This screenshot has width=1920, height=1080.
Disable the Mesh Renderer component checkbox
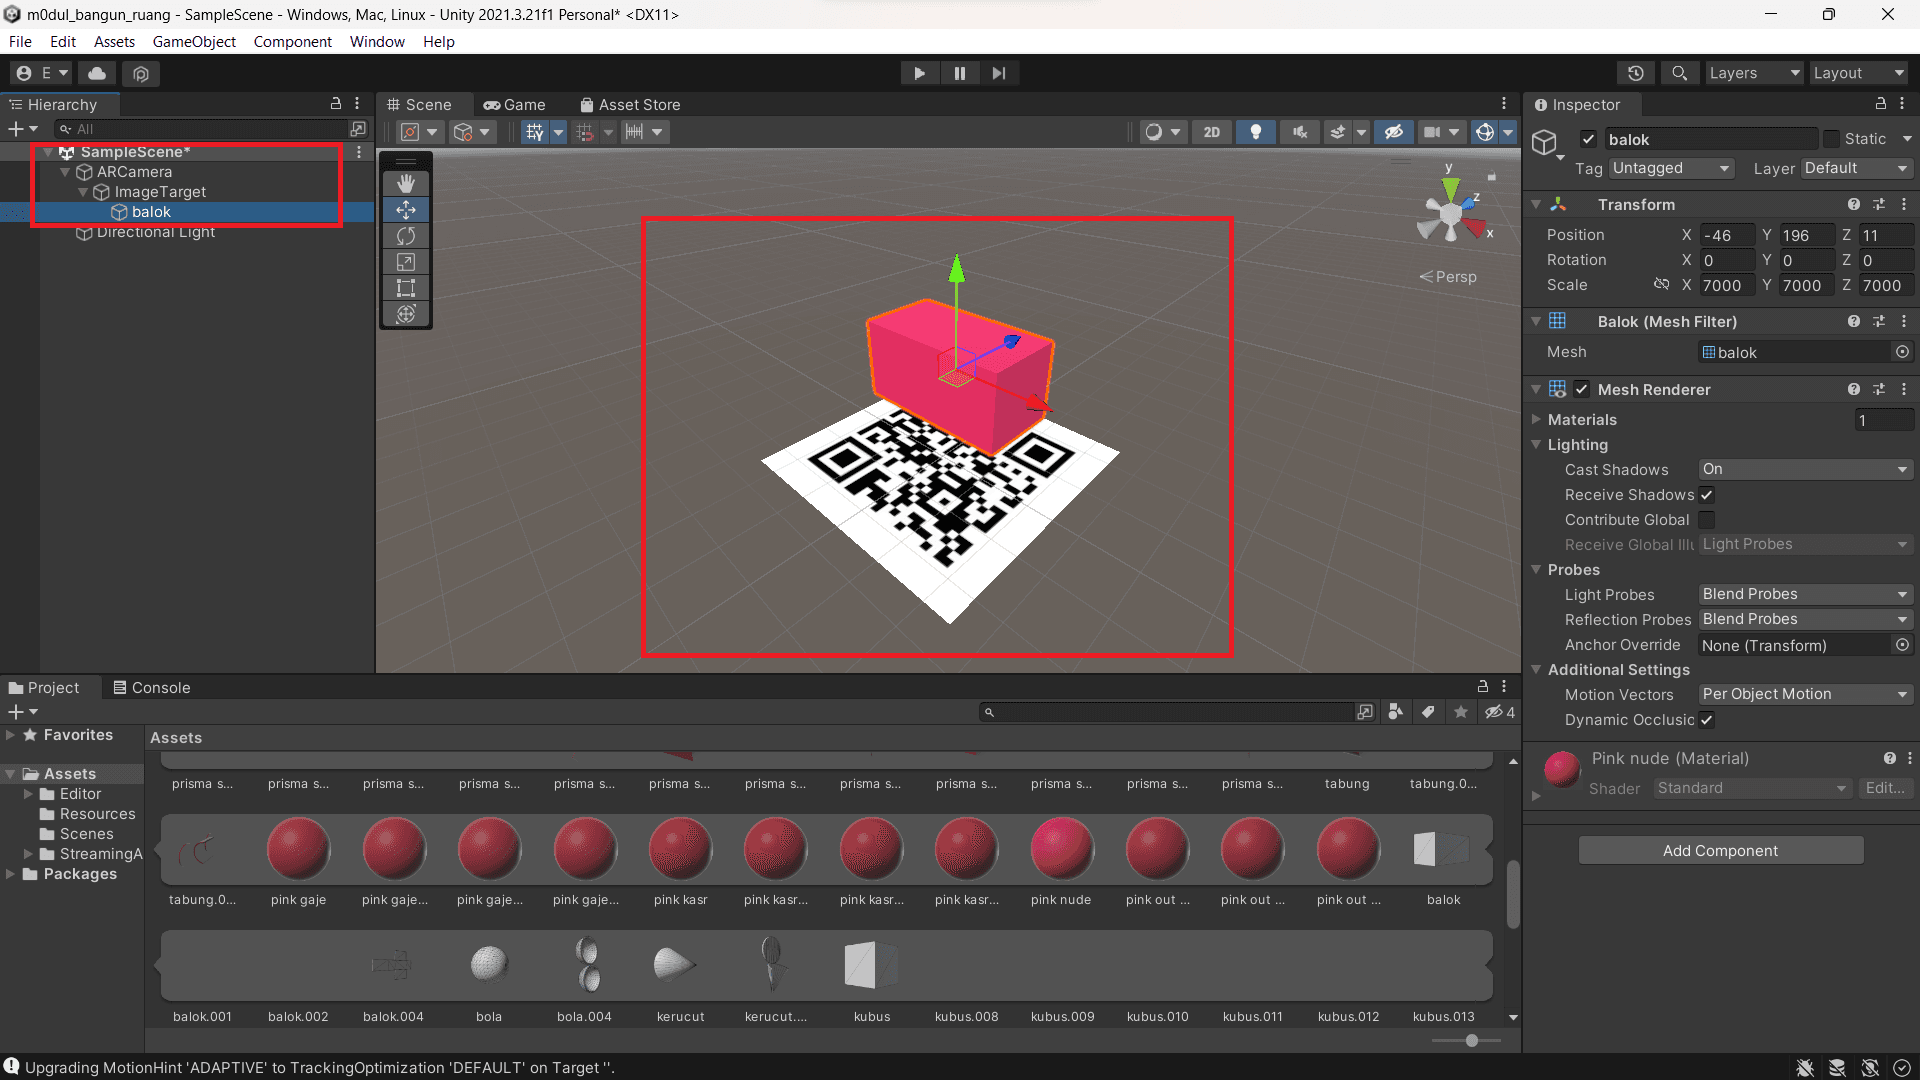click(x=1582, y=390)
